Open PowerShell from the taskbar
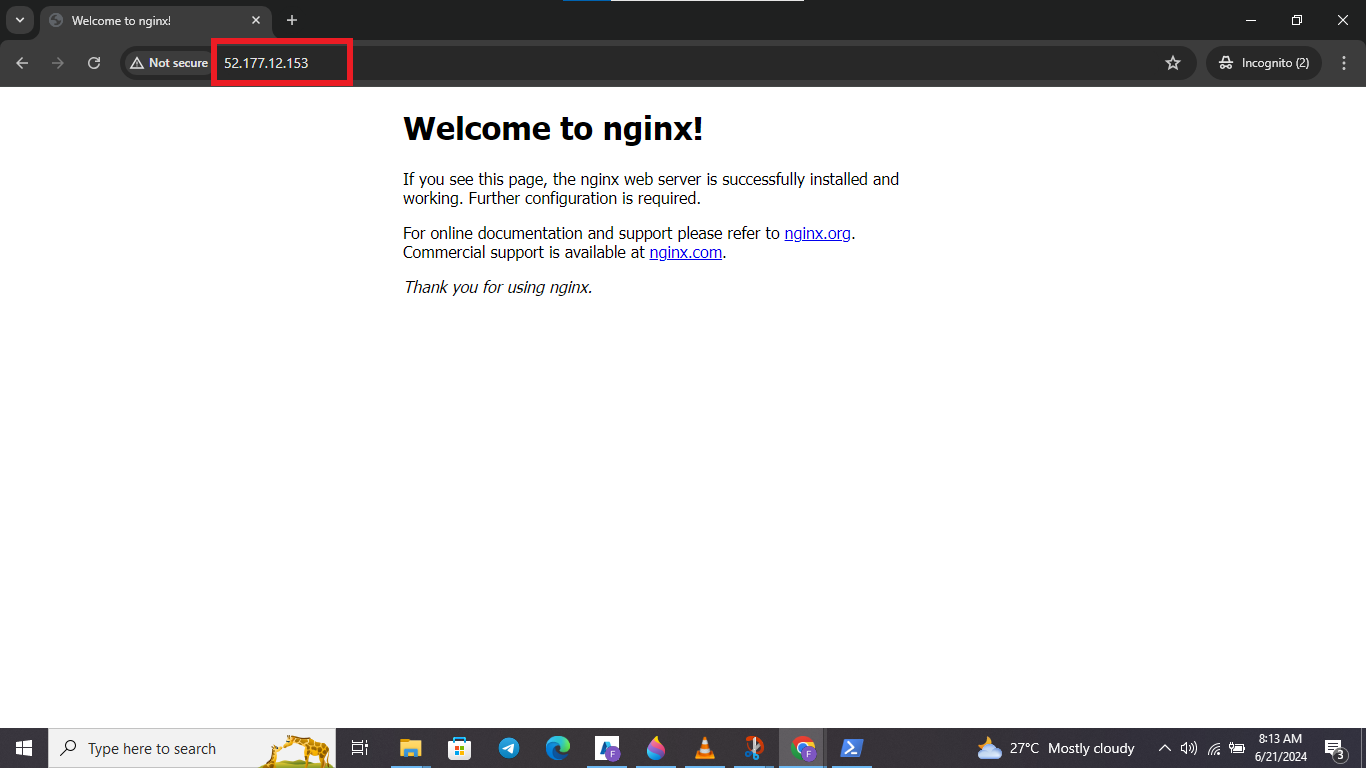This screenshot has height=768, width=1366. (852, 748)
